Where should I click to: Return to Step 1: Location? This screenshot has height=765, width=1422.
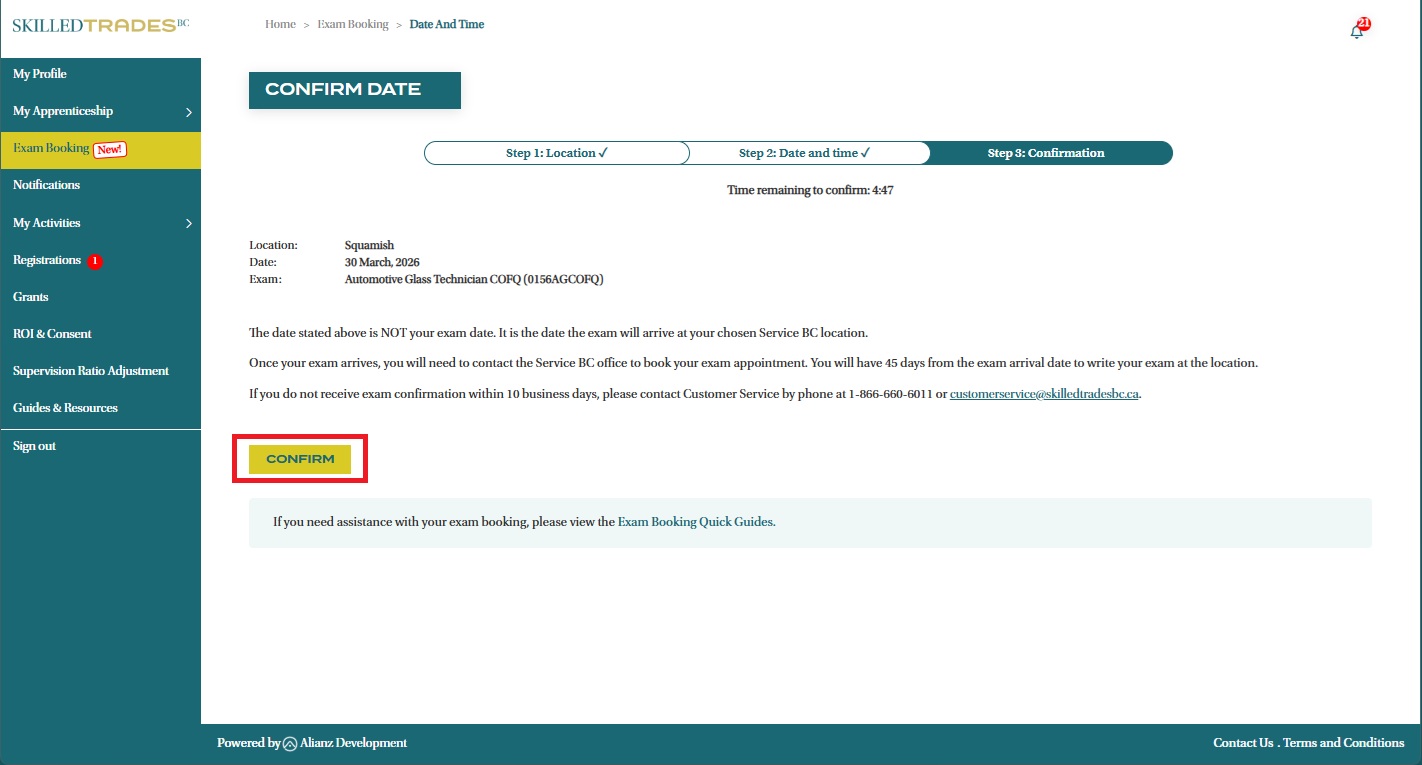(557, 153)
